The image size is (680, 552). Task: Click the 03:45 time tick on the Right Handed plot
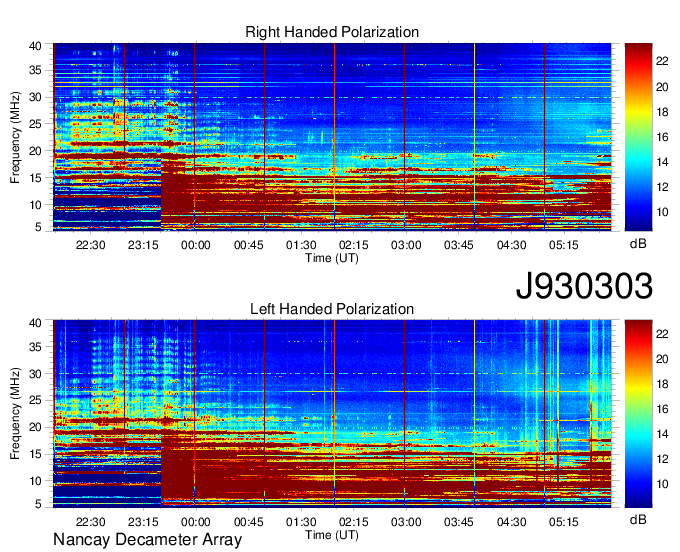pos(458,245)
